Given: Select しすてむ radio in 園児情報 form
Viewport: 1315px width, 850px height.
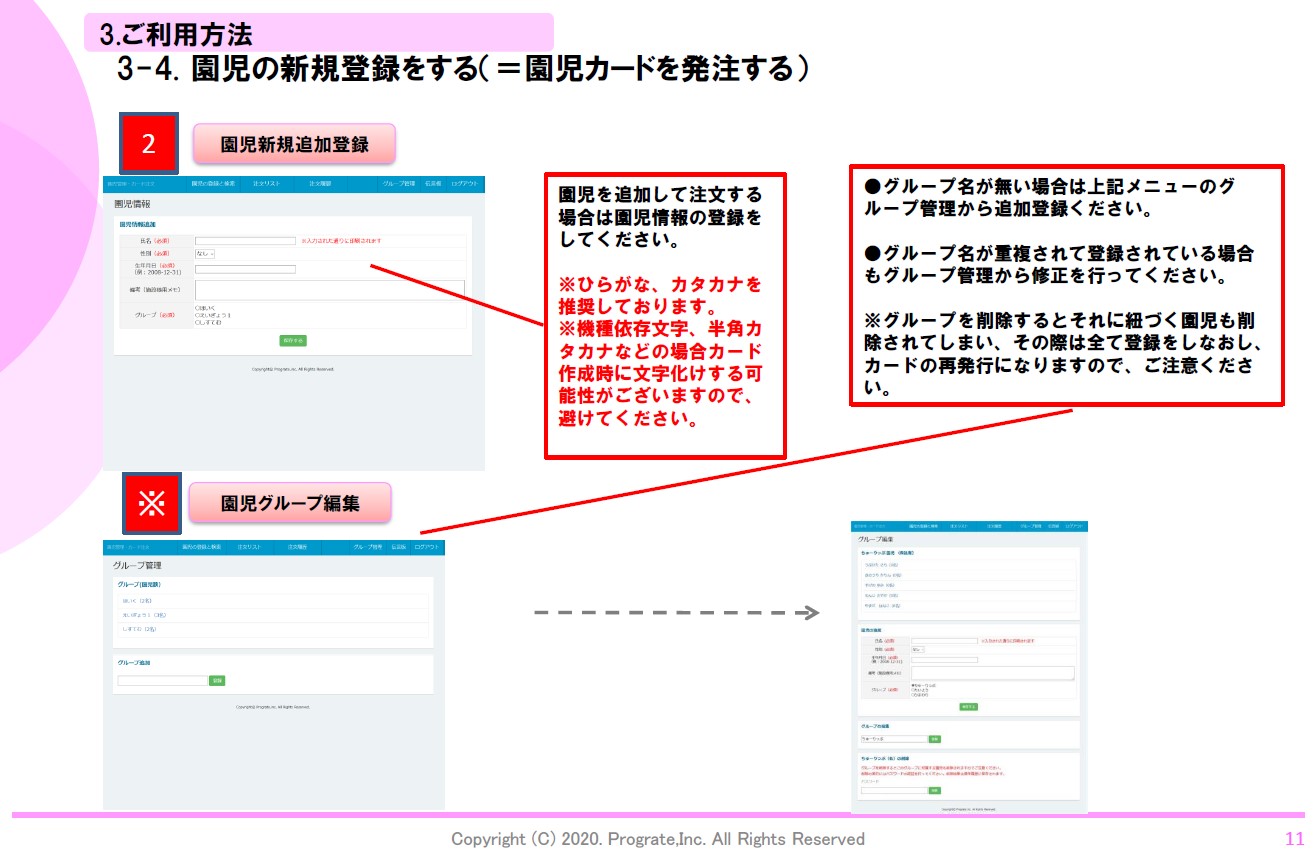Looking at the screenshot, I should pos(197,323).
